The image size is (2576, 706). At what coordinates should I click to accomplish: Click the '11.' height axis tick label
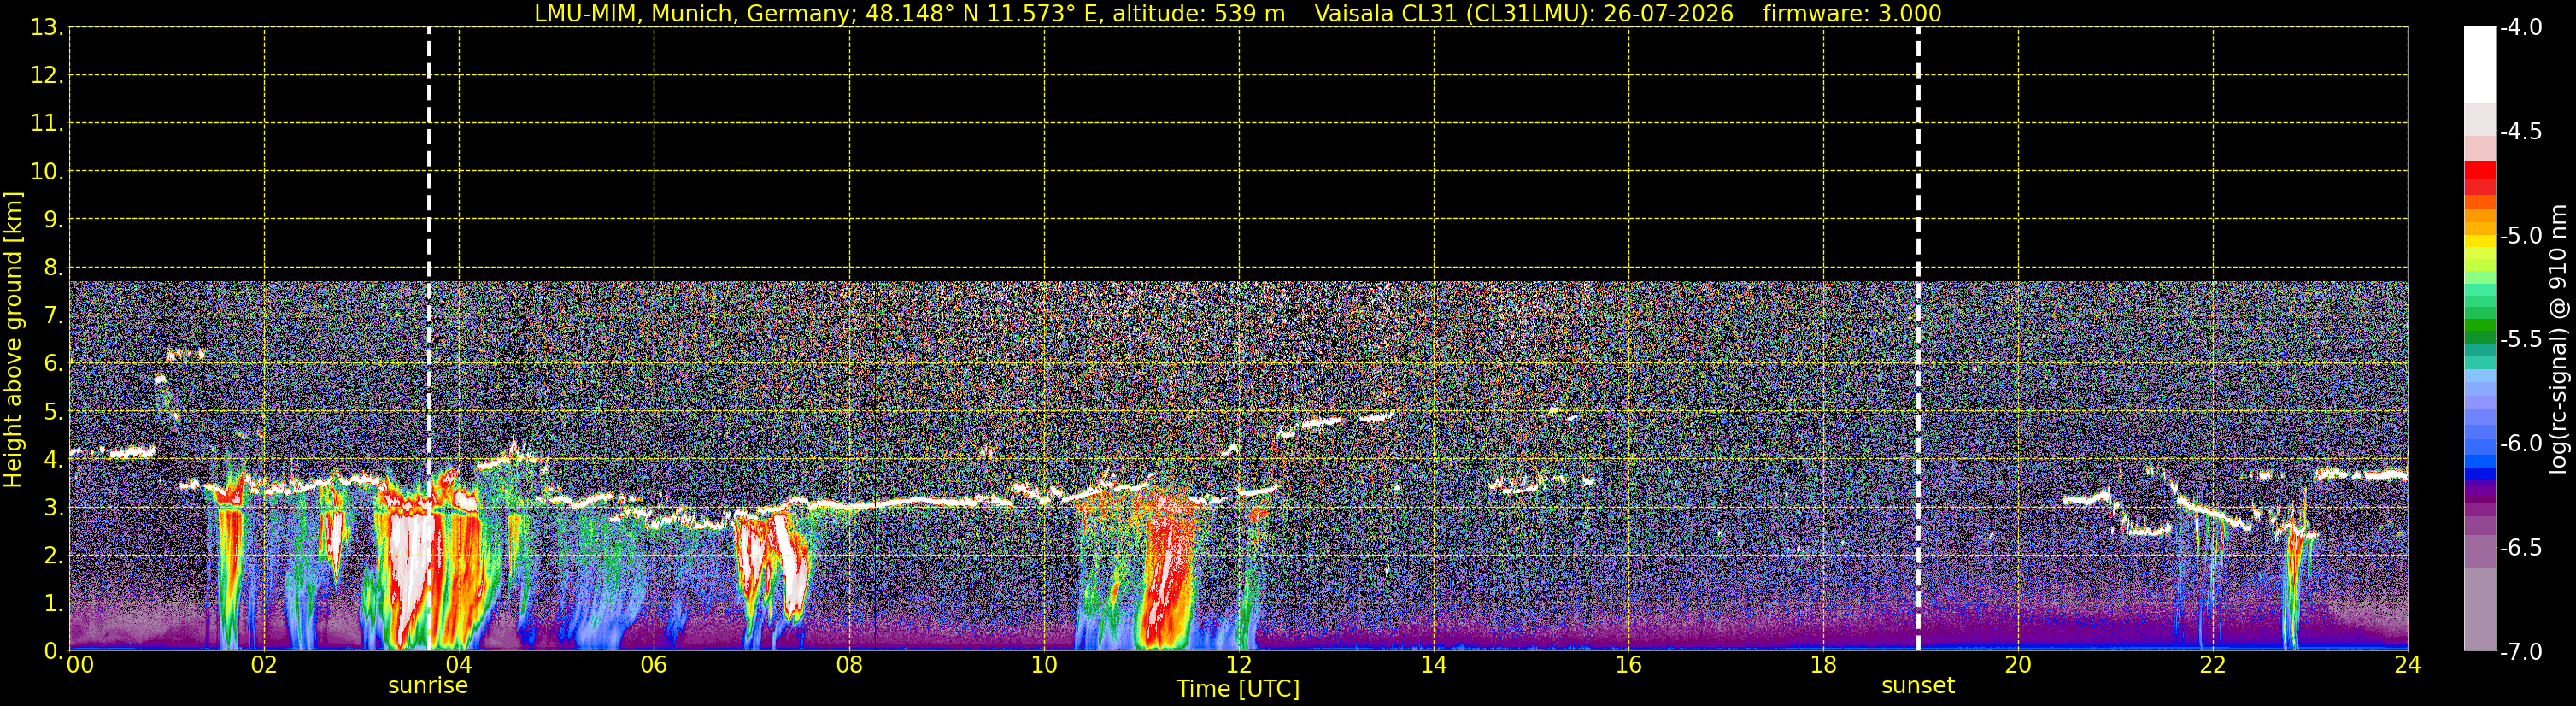click(47, 124)
